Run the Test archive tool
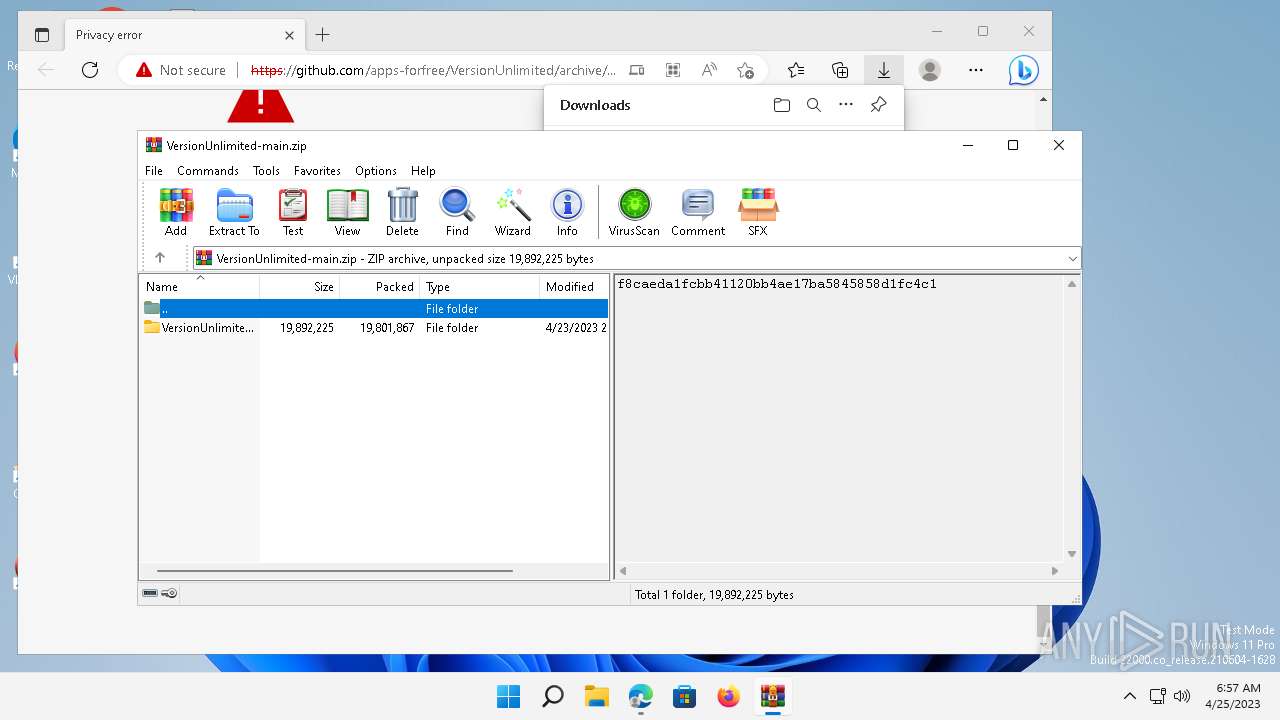 [x=293, y=212]
